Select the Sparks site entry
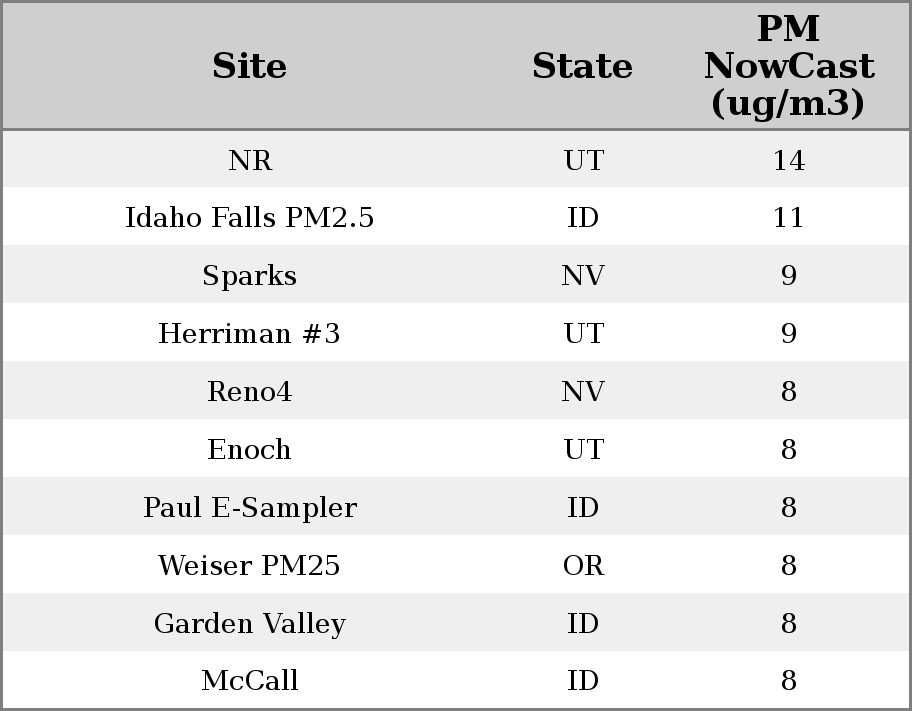 click(249, 276)
